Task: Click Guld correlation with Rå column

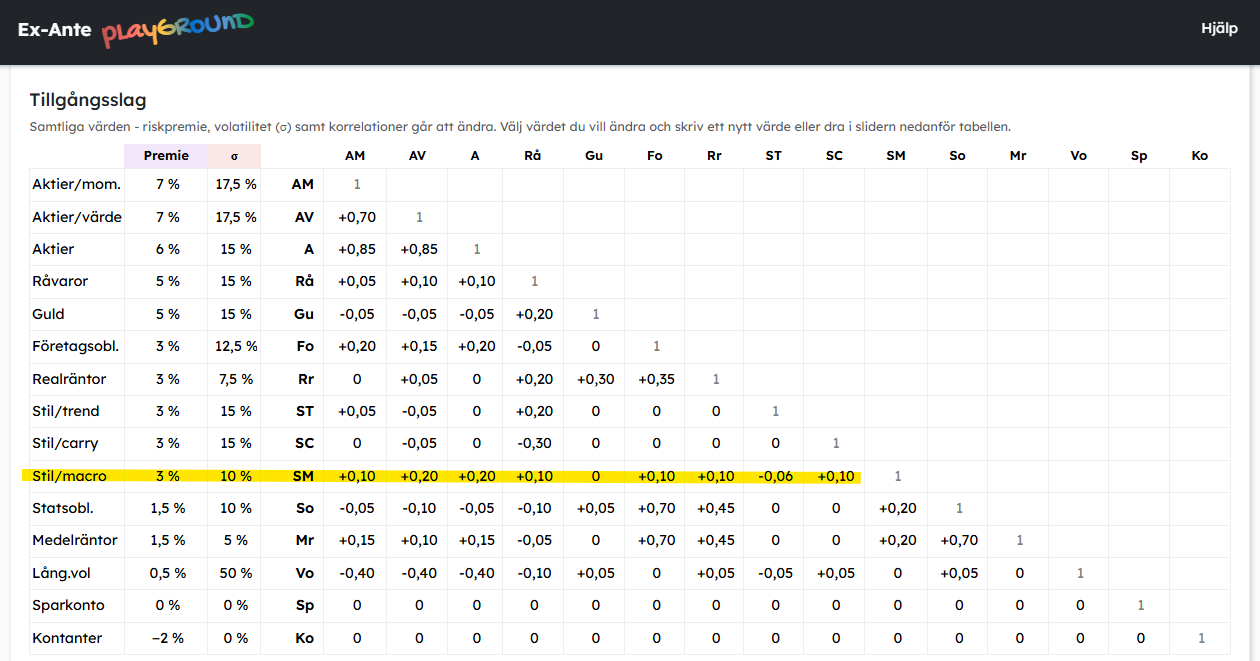Action: [x=534, y=314]
